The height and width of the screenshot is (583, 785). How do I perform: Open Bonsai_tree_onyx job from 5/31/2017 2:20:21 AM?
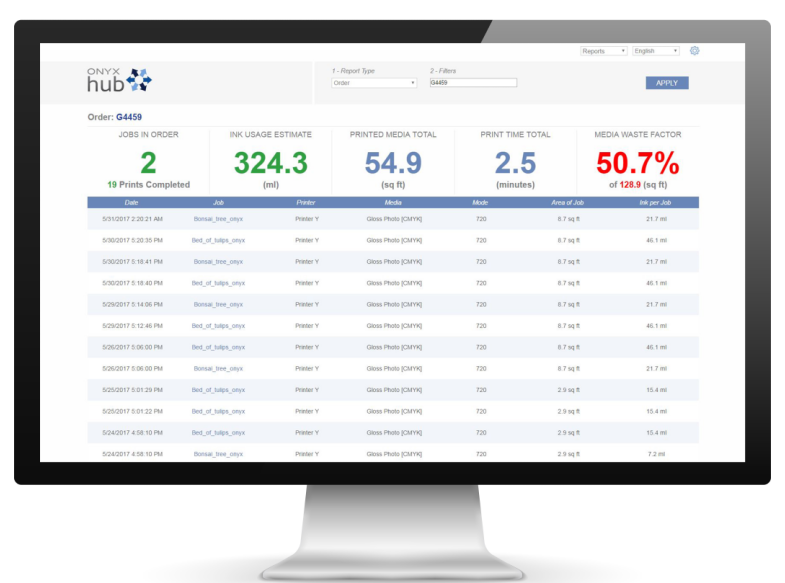[218, 218]
